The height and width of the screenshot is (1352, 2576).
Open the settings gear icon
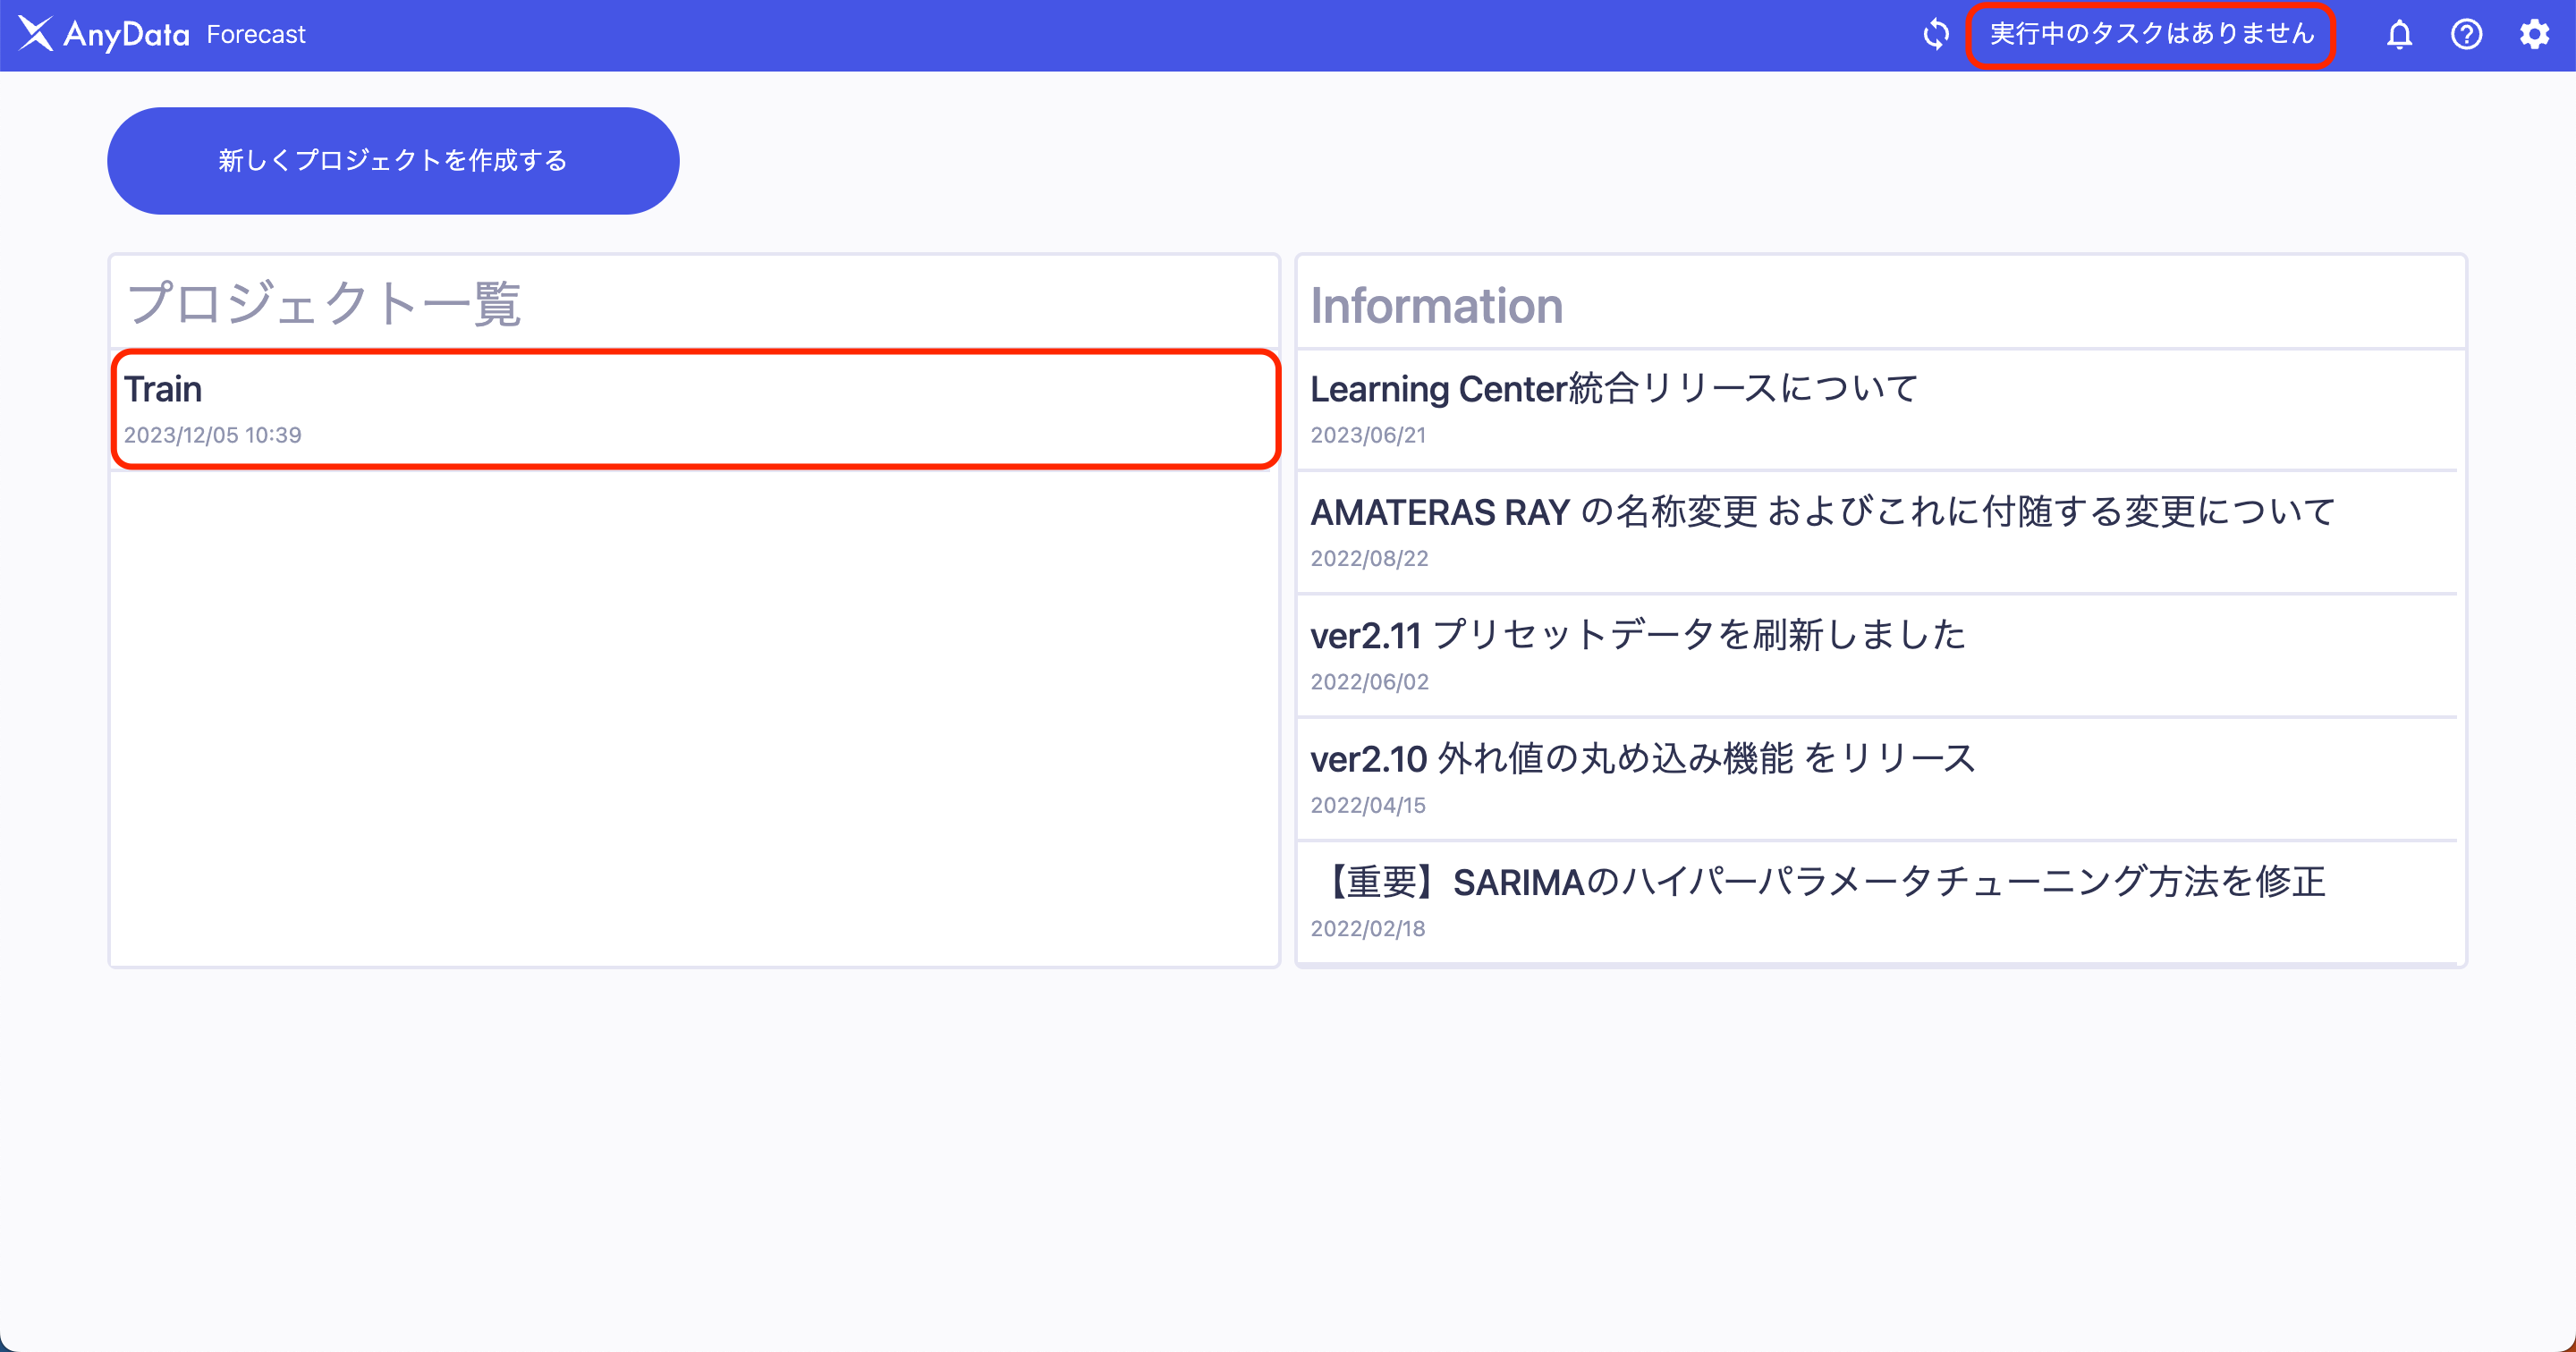pos(2534,35)
